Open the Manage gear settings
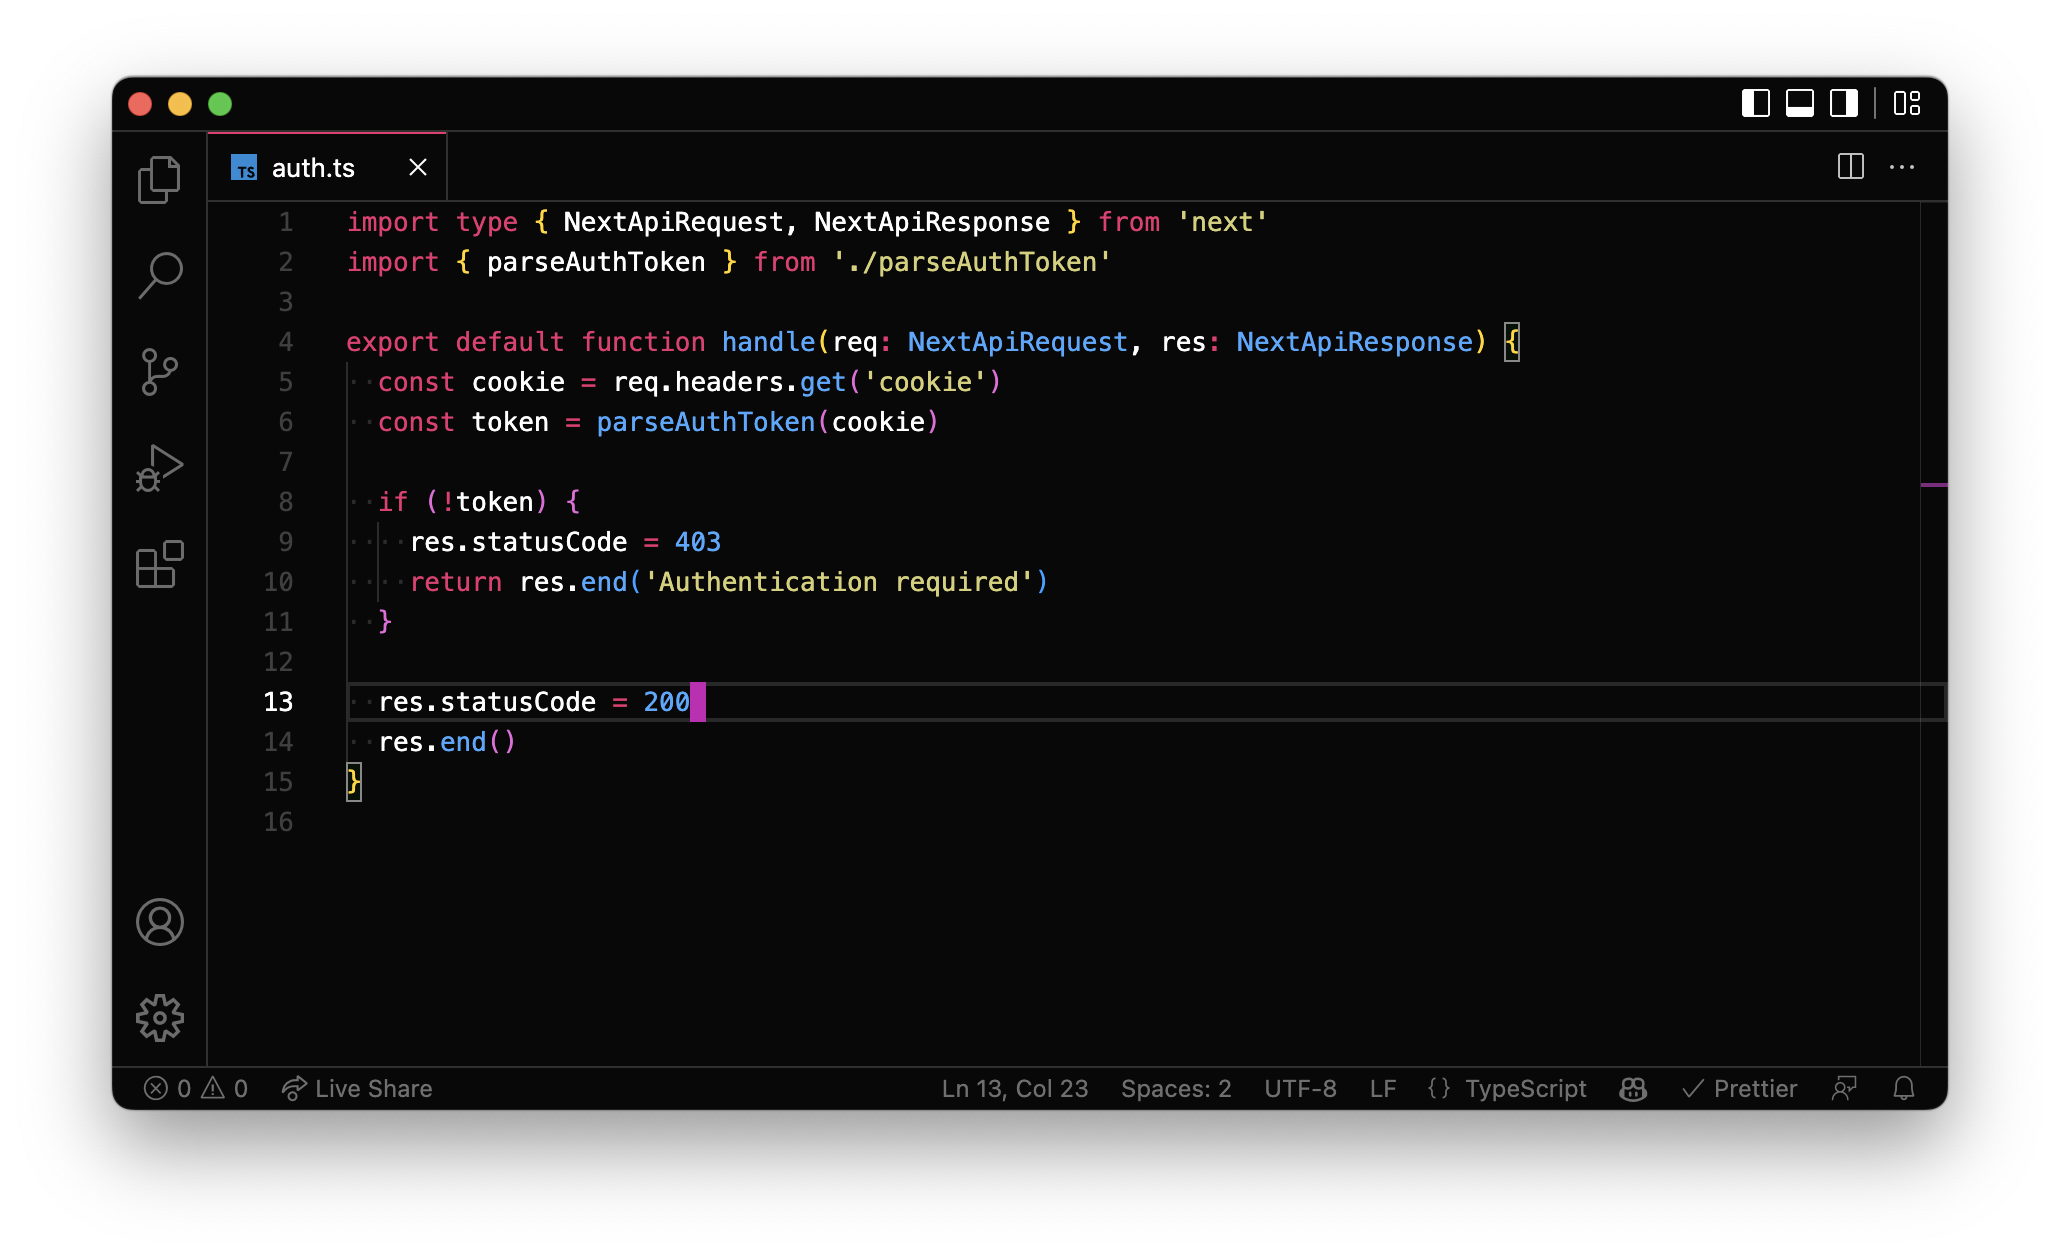Screen dimensions: 2060x1258 (159, 1018)
